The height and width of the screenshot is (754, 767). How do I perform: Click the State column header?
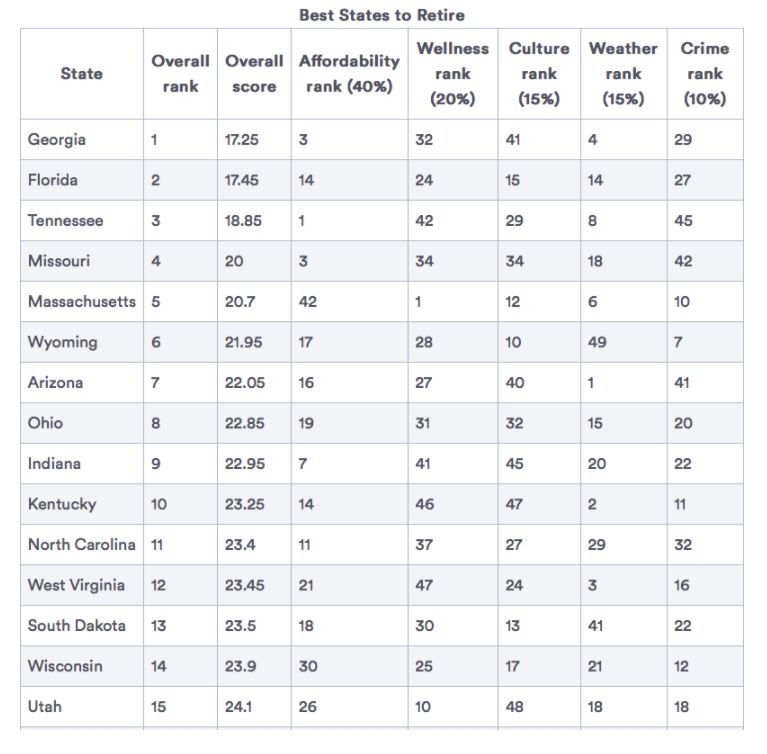[82, 74]
